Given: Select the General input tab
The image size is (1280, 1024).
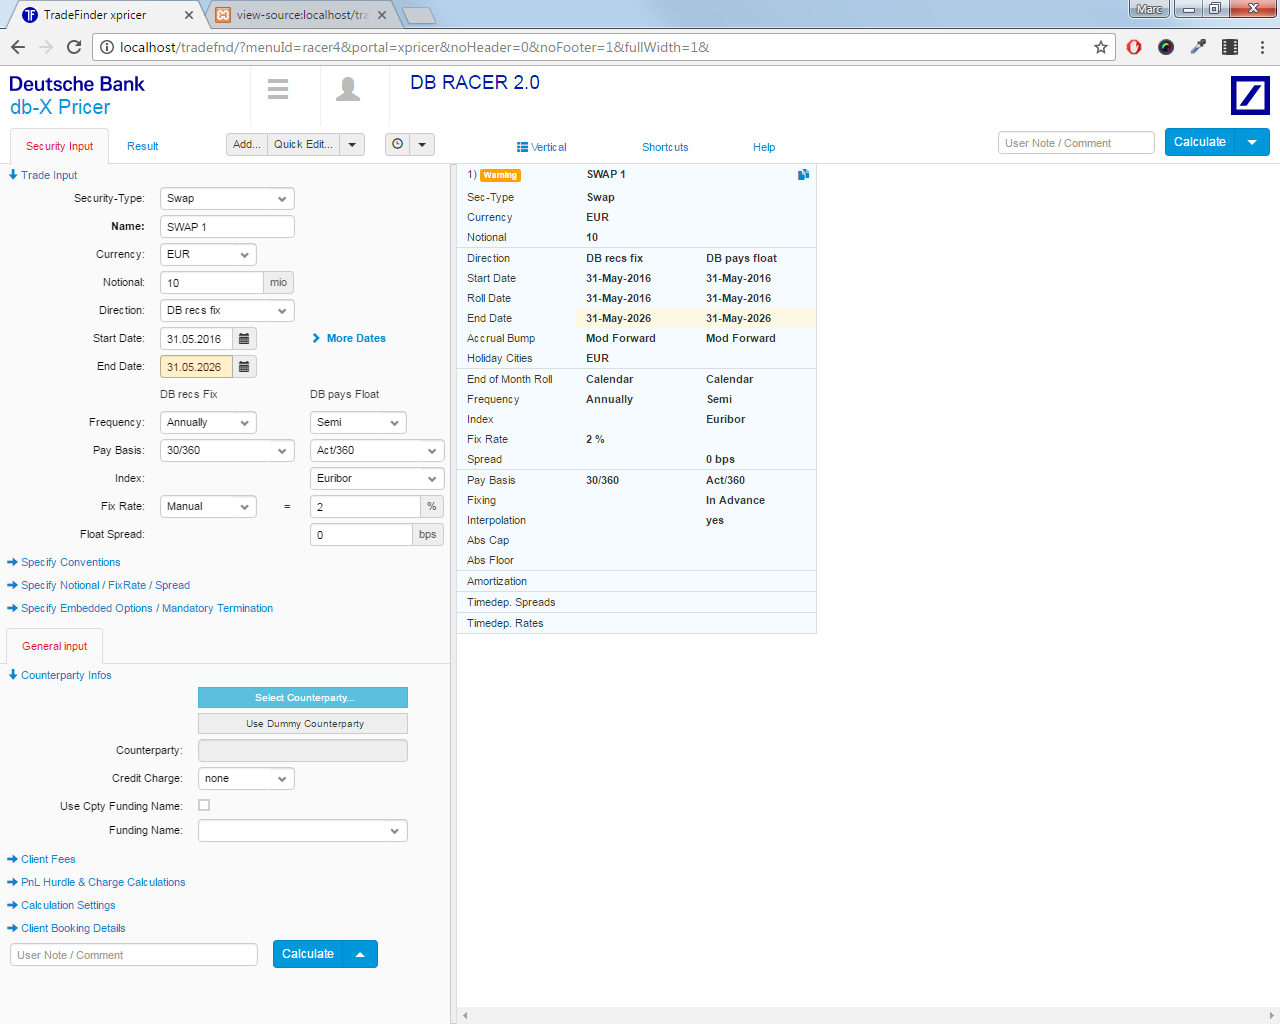Looking at the screenshot, I should (x=55, y=647).
